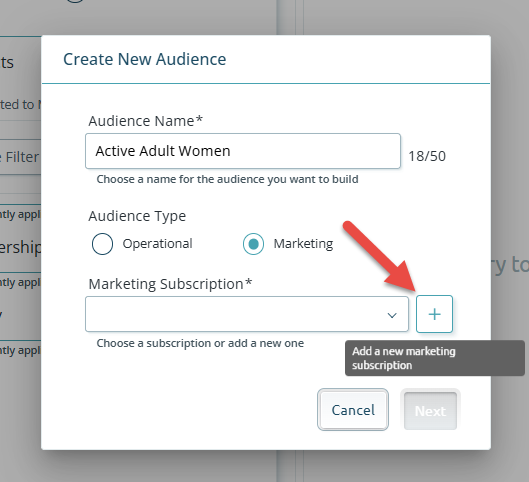The width and height of the screenshot is (529, 482).
Task: Click the "Choose a subscription or add" hint text
Action: coord(200,343)
